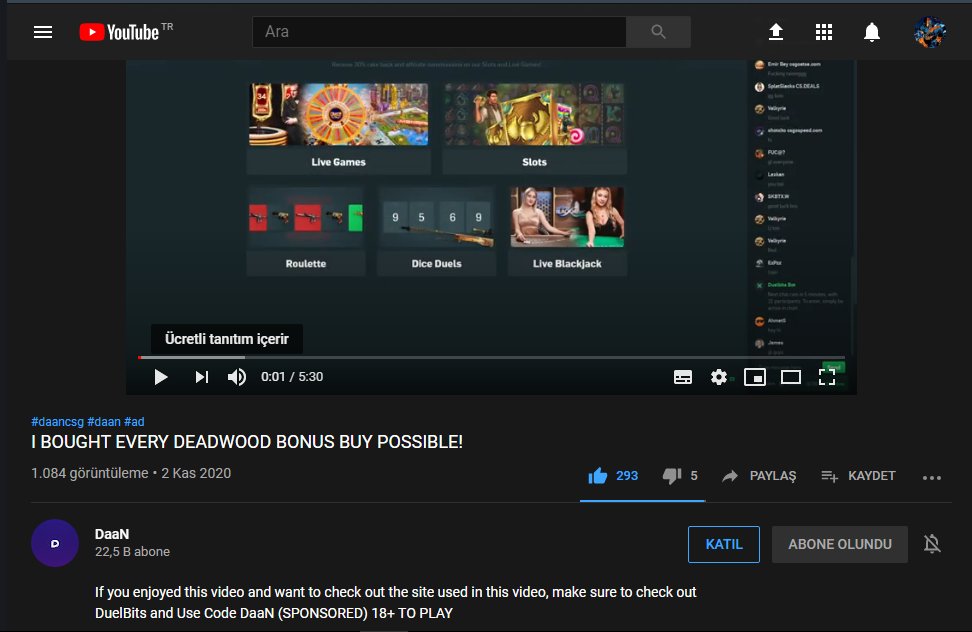
Task: Open the #daancsg hashtag
Action: coord(58,422)
